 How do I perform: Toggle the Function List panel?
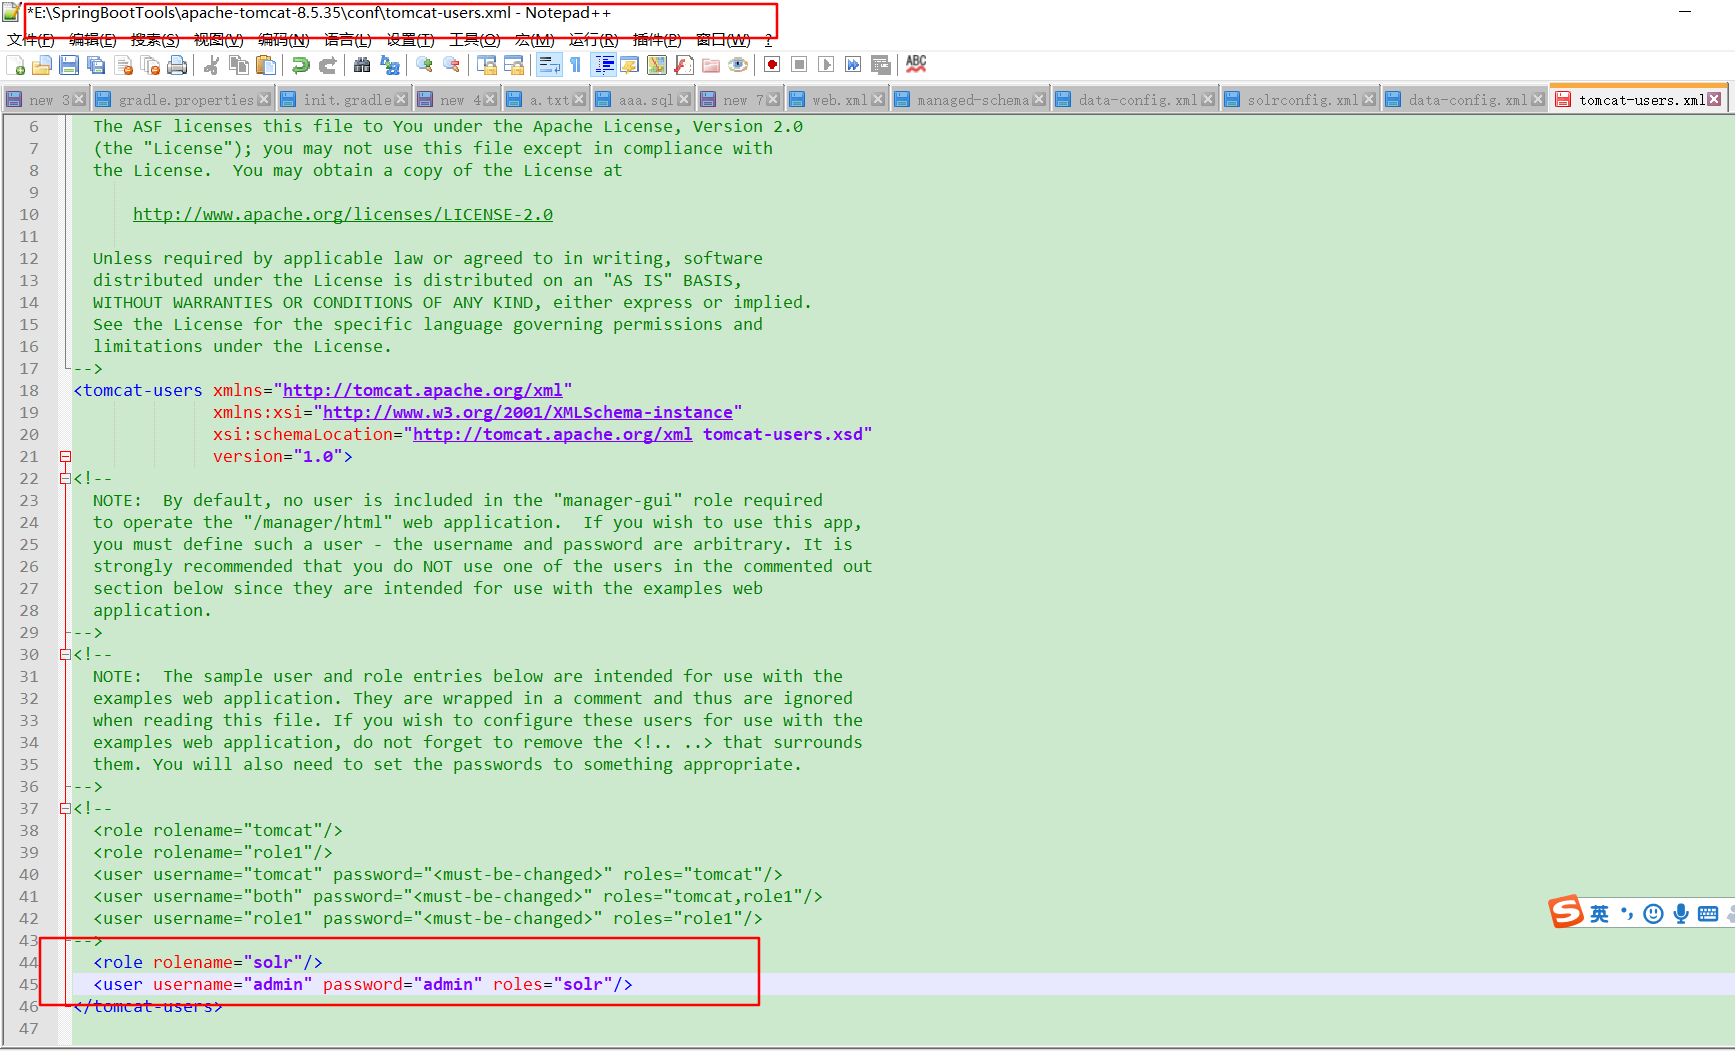point(684,66)
